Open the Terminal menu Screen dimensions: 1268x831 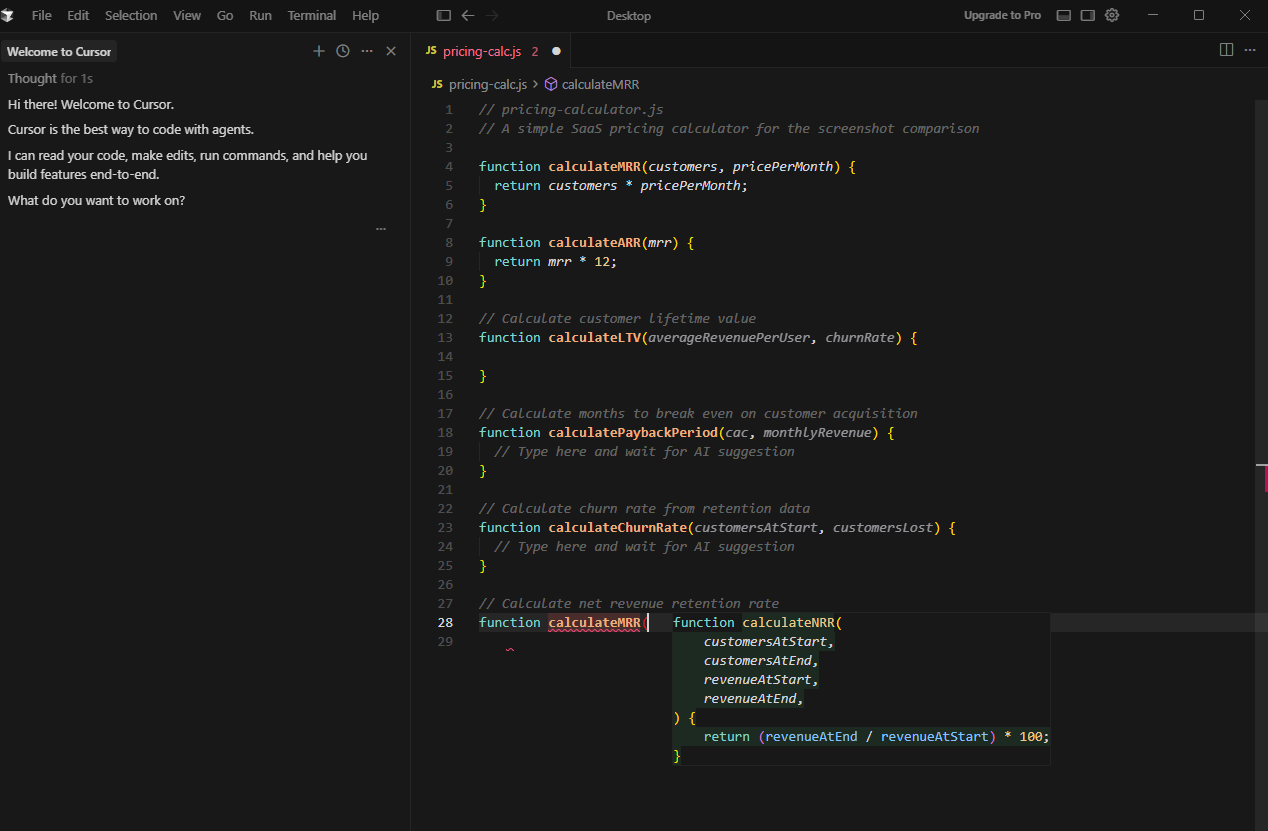tap(312, 15)
